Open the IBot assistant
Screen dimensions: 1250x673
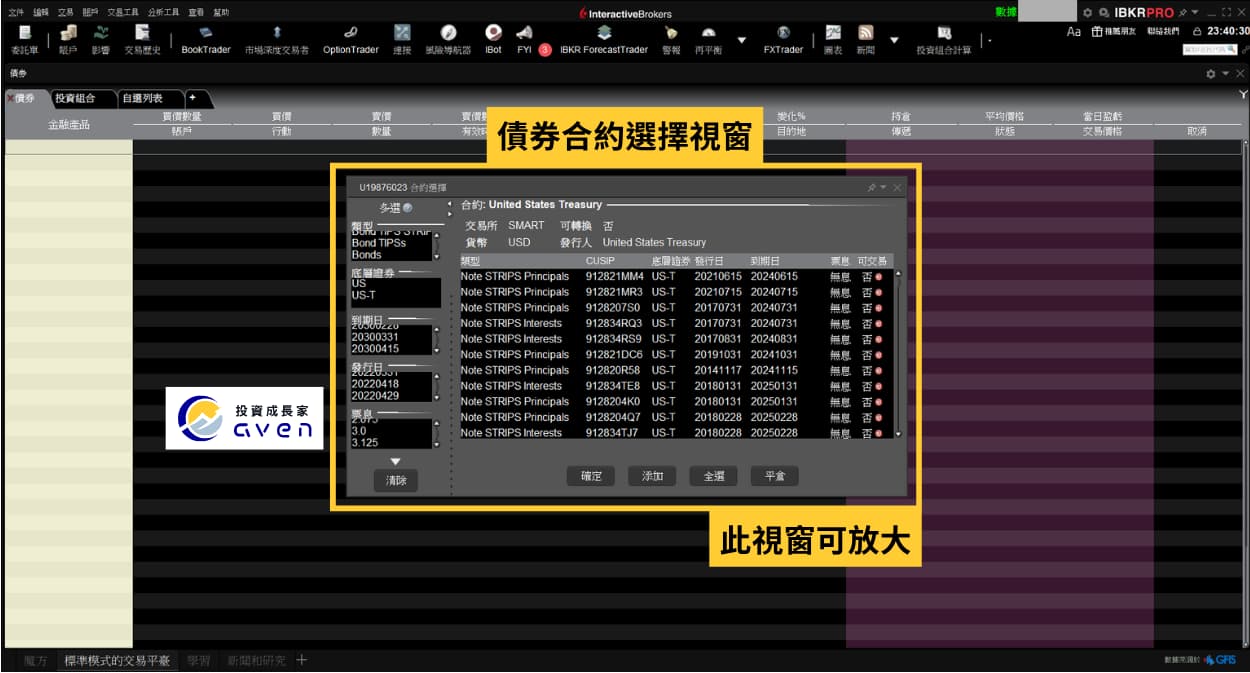(493, 39)
